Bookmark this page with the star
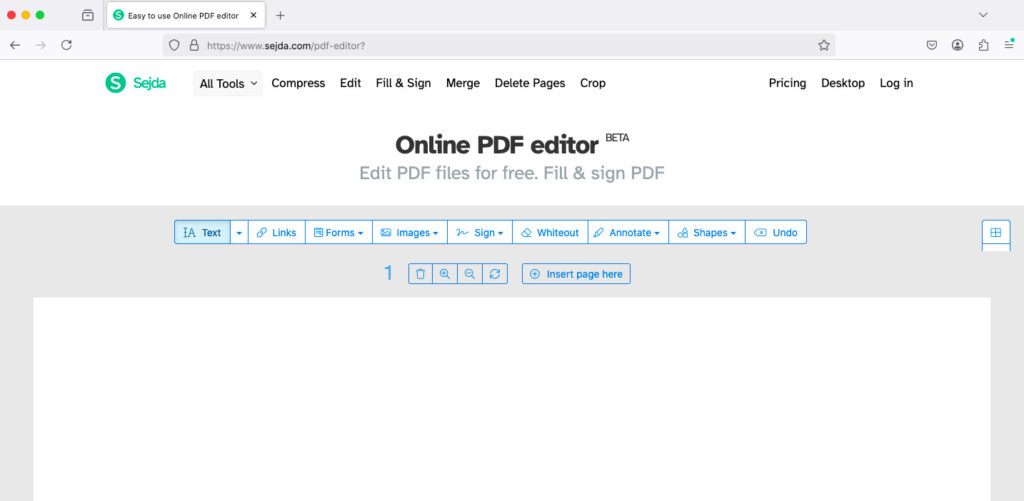This screenshot has height=501, width=1024. (824, 45)
